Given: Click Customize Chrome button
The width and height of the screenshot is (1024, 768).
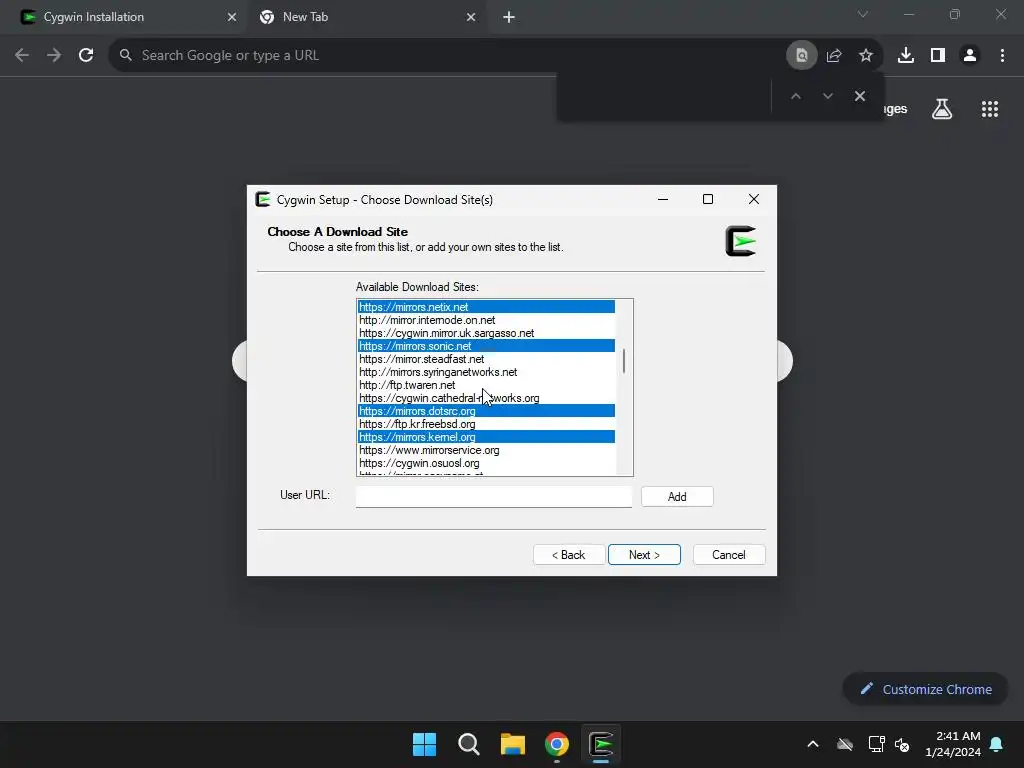Looking at the screenshot, I should [x=925, y=689].
